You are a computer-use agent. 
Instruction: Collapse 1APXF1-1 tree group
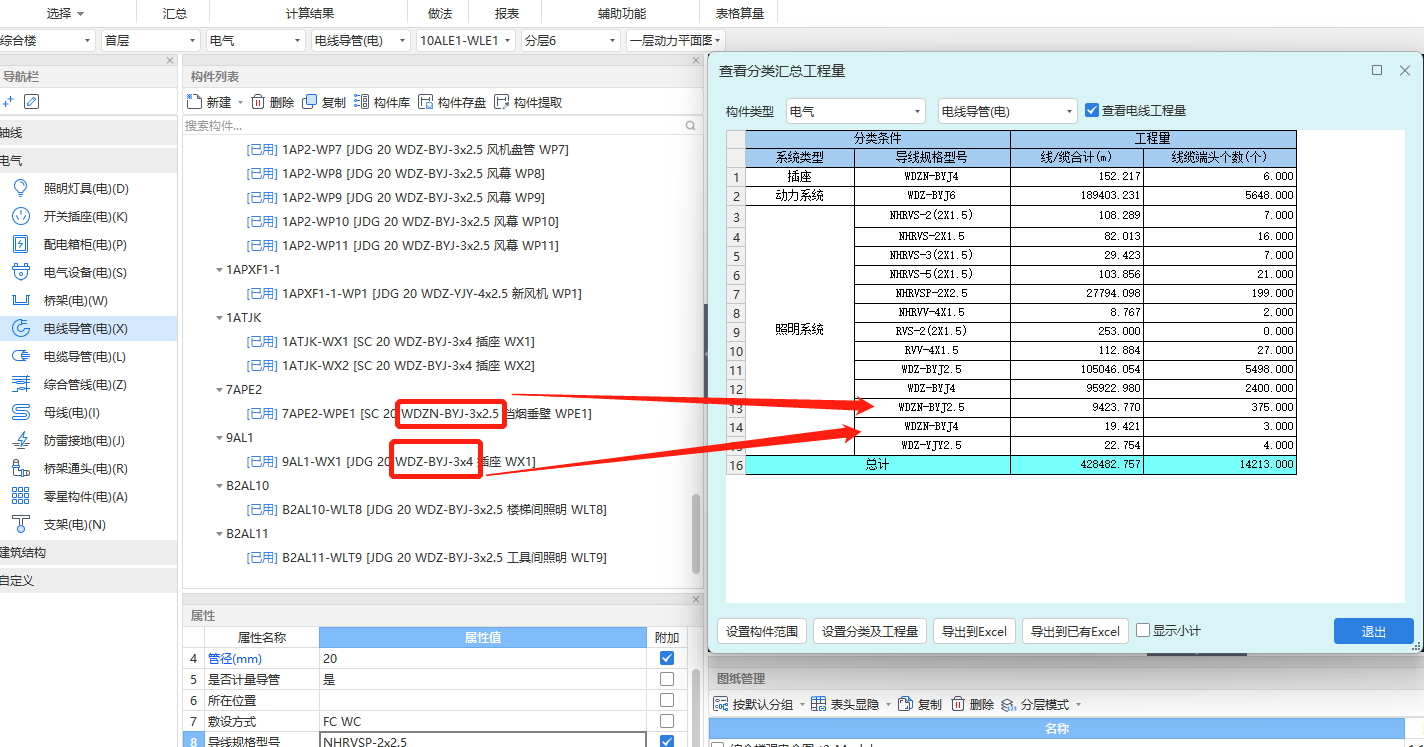pos(219,270)
